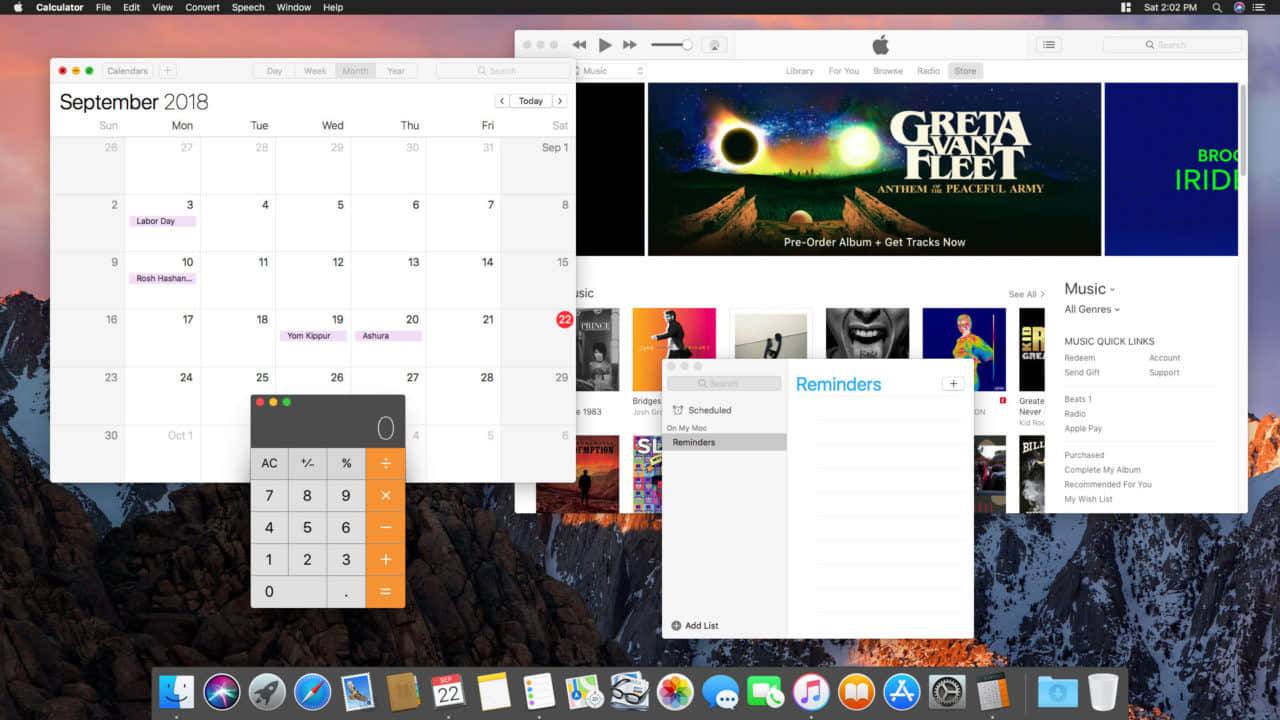1280x720 pixels.
Task: Select the Radio tab in iTunes
Action: click(x=929, y=71)
